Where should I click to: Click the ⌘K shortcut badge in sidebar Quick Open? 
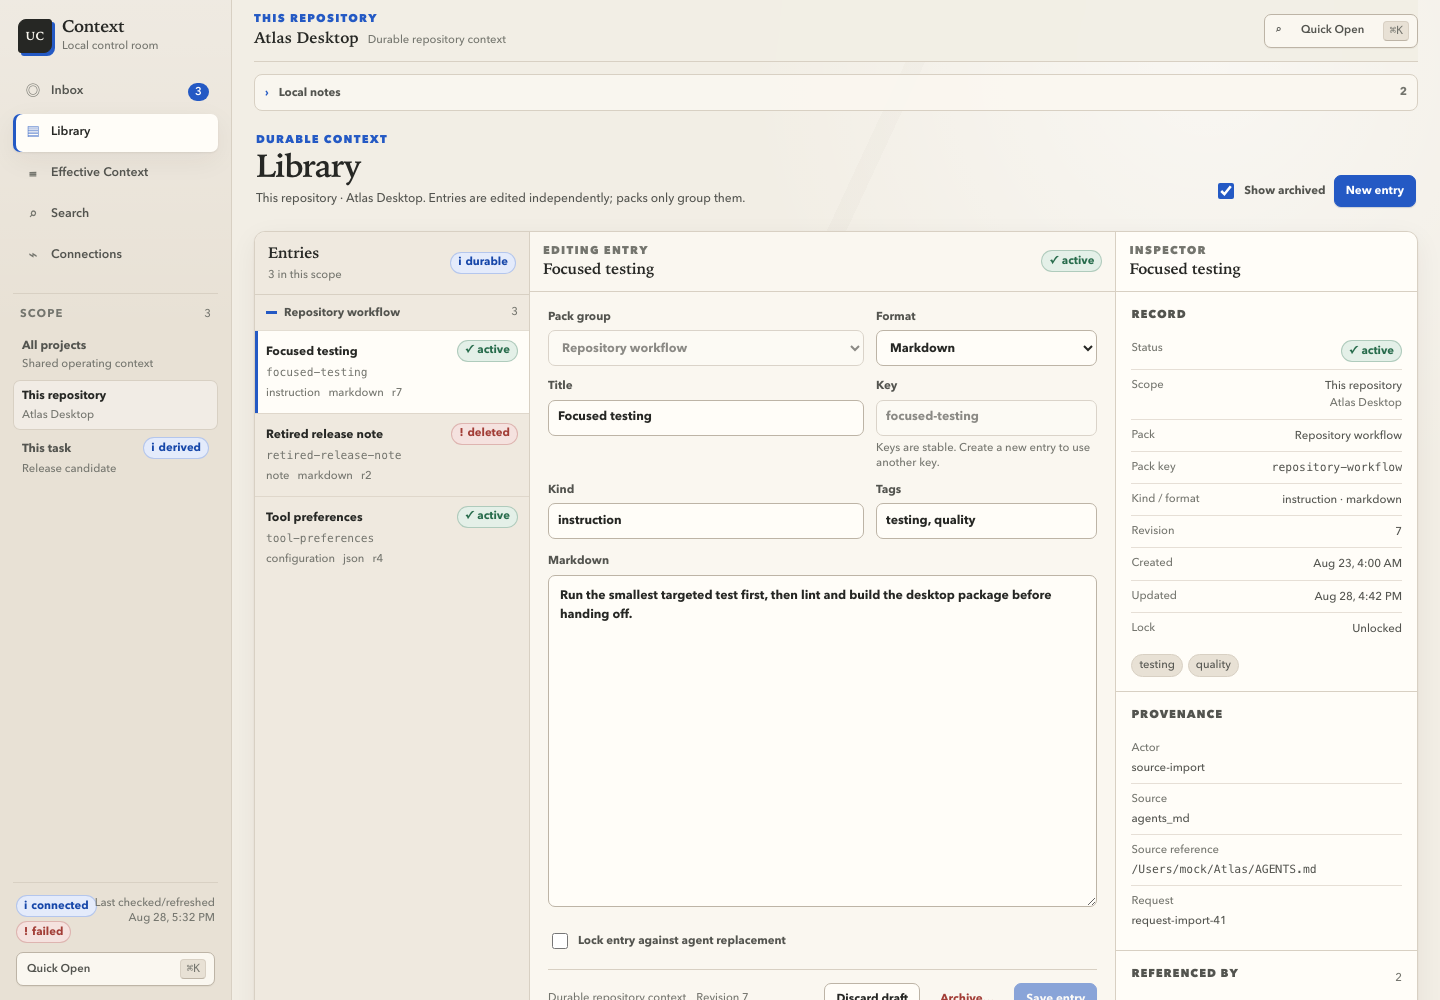[193, 968]
